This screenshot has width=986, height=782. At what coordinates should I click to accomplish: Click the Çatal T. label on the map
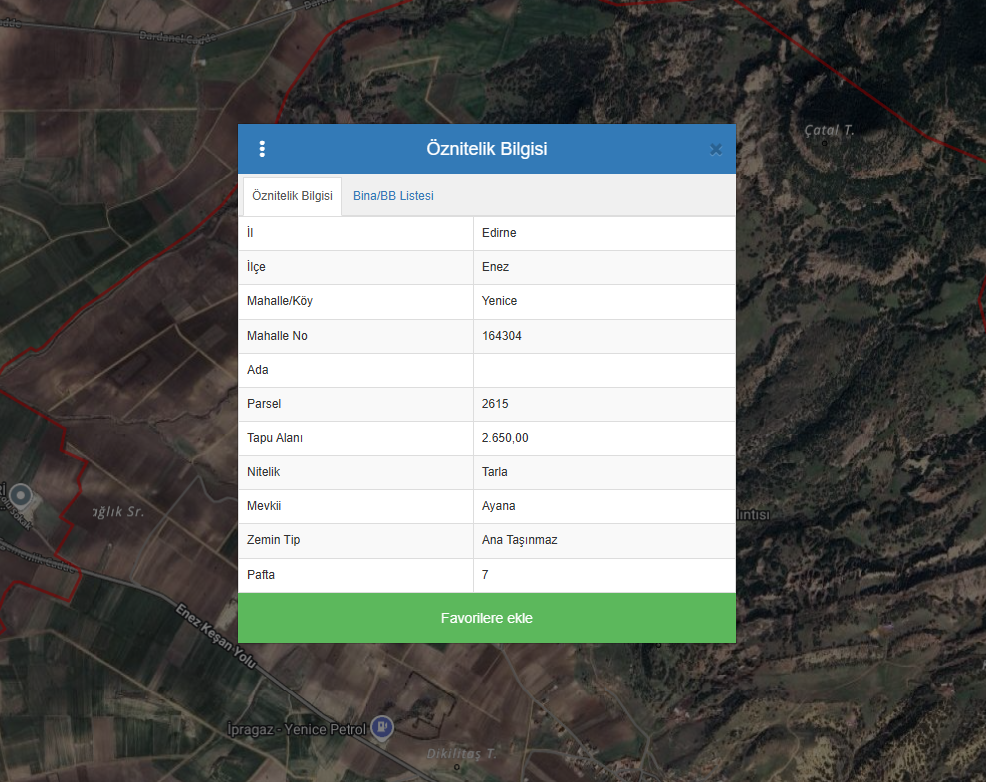tap(829, 131)
